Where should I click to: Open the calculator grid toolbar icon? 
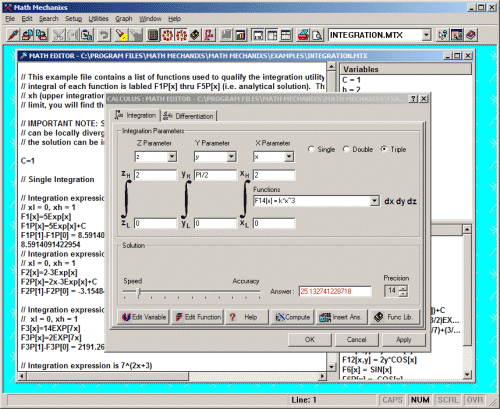pos(153,35)
